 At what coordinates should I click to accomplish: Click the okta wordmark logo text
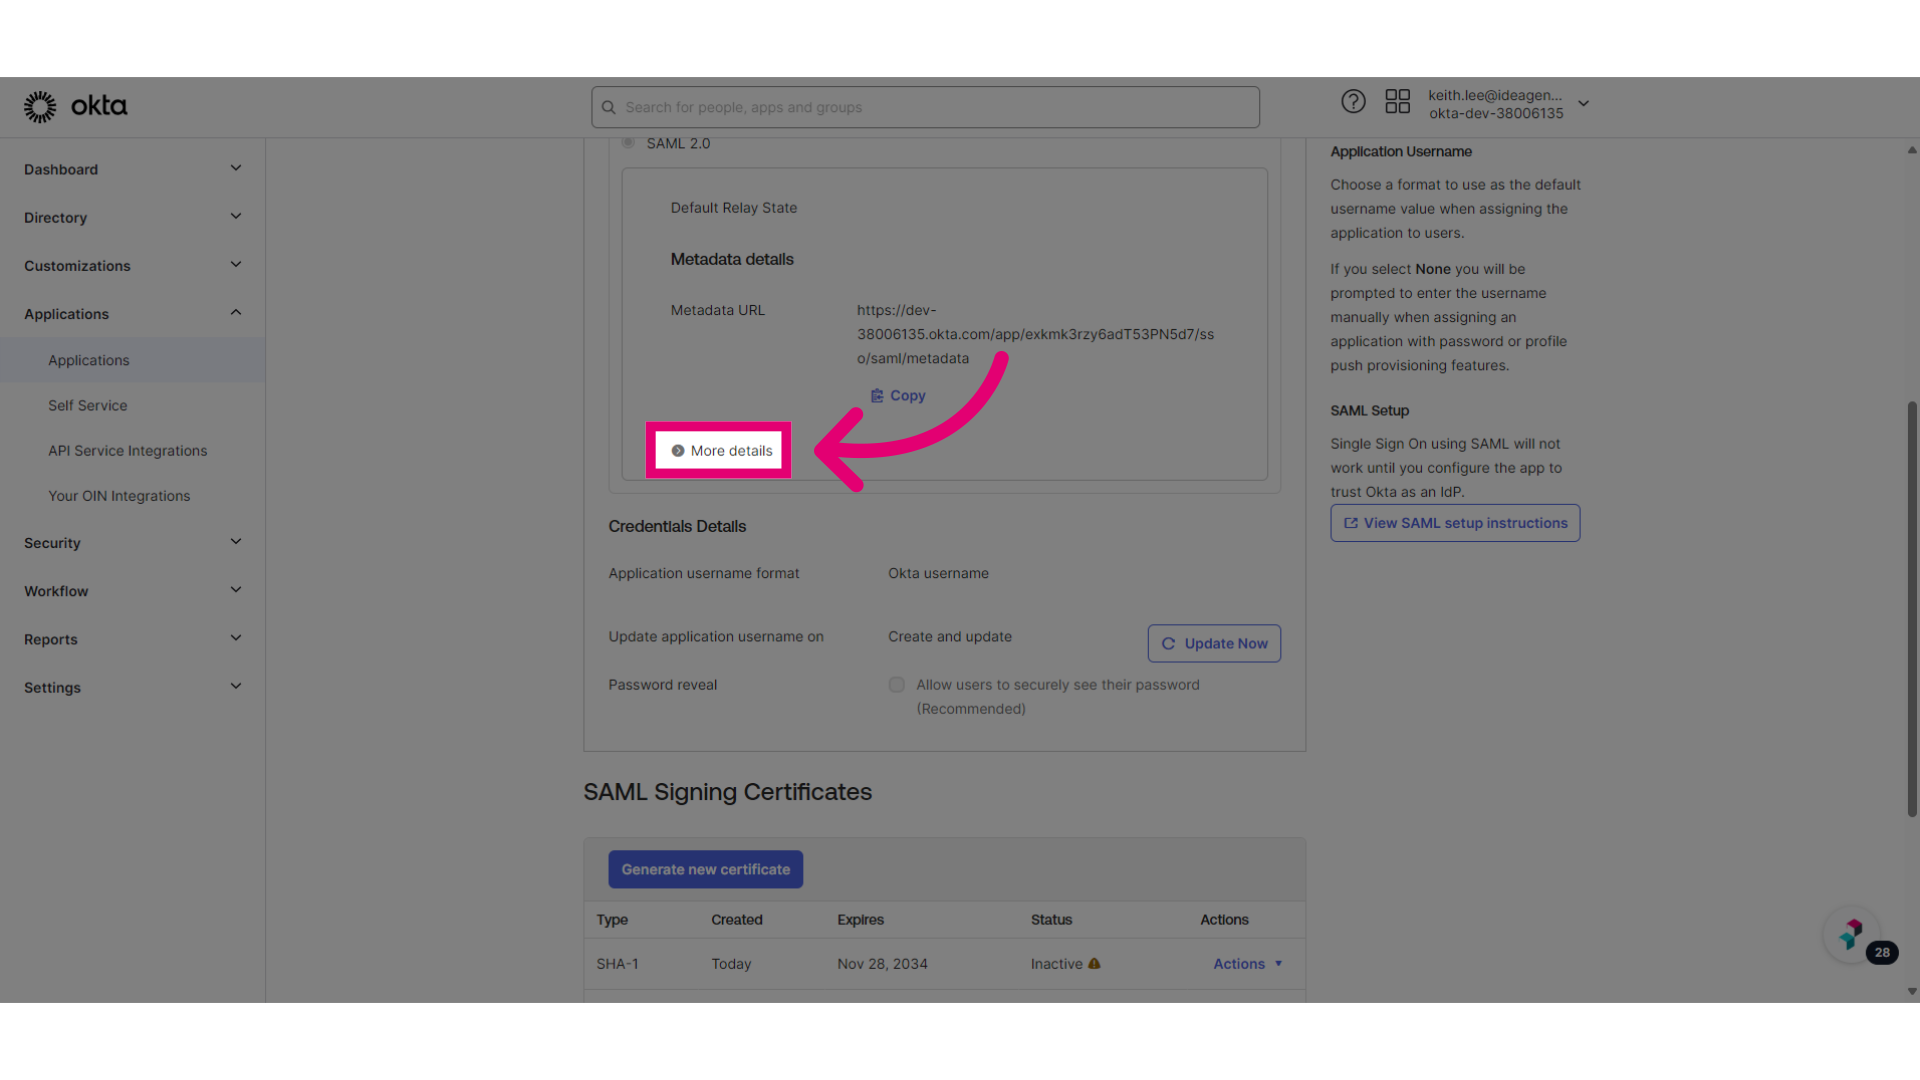click(99, 106)
